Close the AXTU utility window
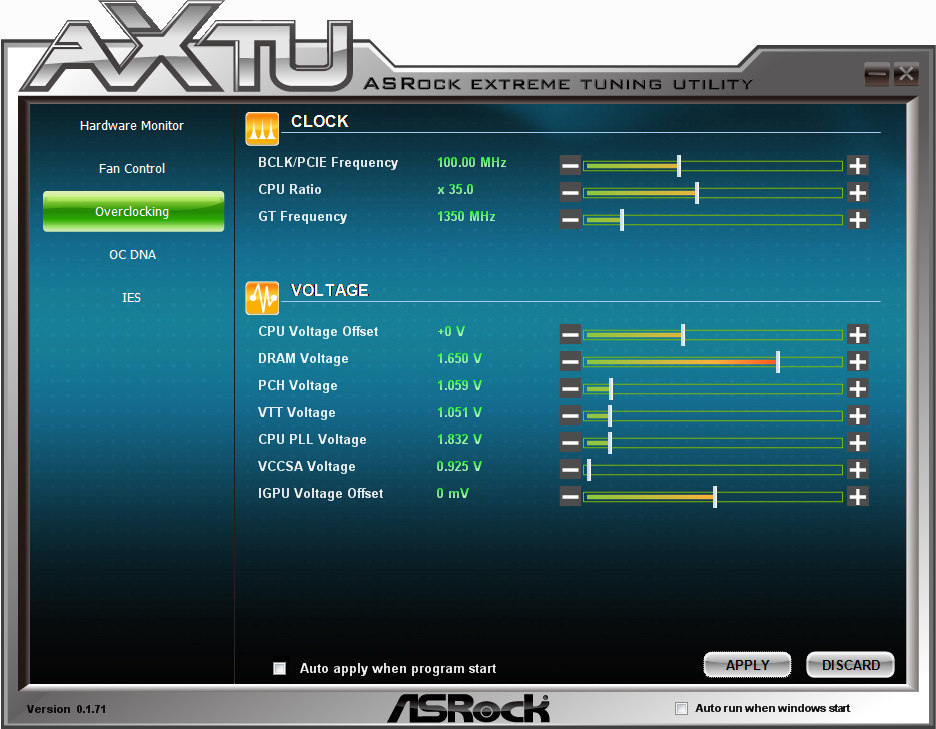Viewport: 936px width, 729px height. click(906, 74)
